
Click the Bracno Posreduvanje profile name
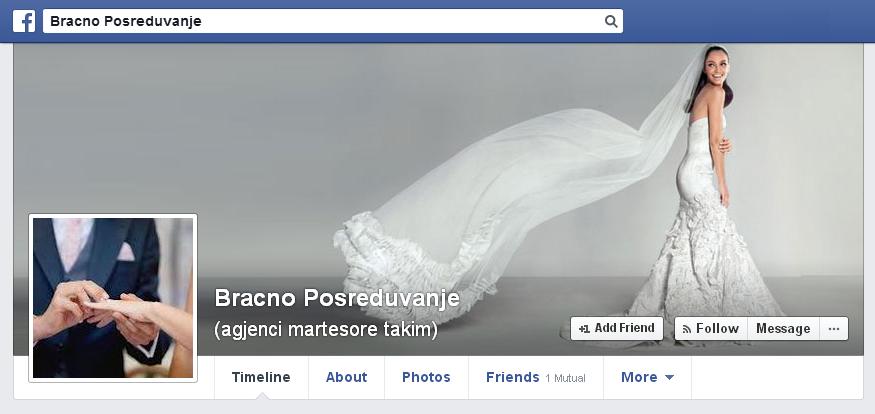point(337,298)
